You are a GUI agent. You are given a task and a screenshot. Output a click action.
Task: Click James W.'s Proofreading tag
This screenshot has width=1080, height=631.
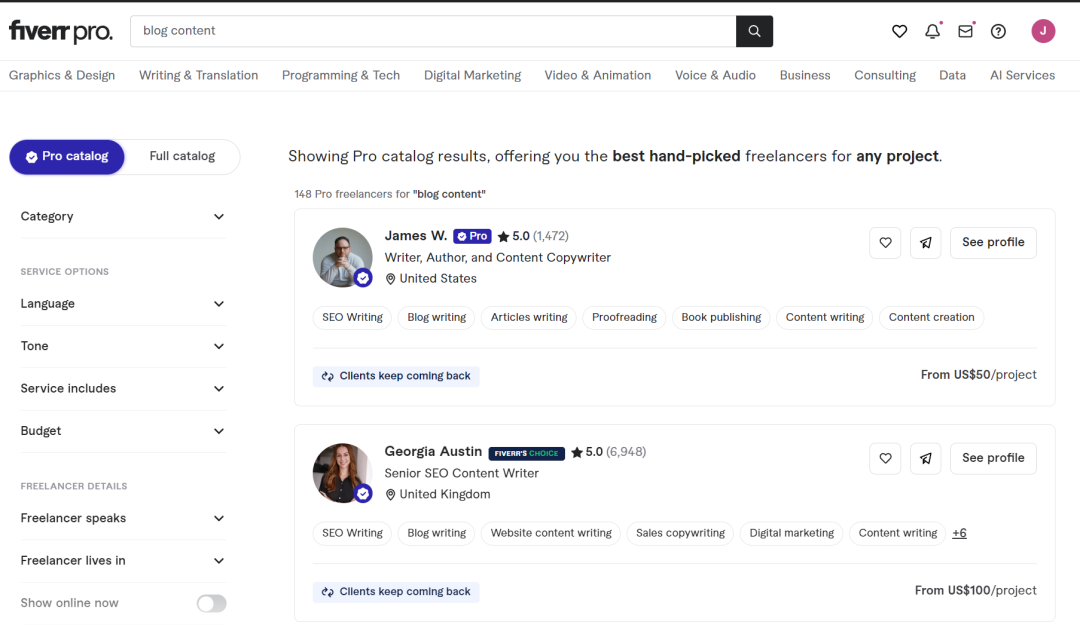click(624, 318)
